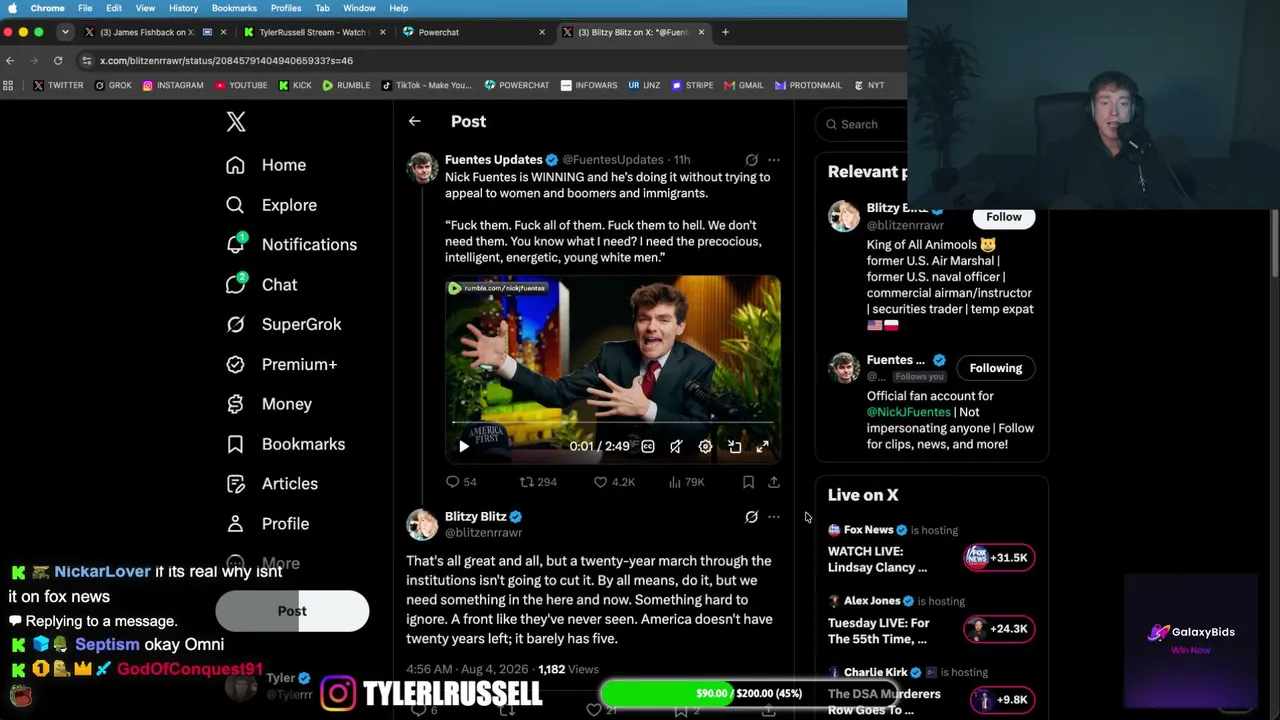Click the page scrollbar on the right edge
The height and width of the screenshot is (720, 1280).
click(x=1275, y=245)
